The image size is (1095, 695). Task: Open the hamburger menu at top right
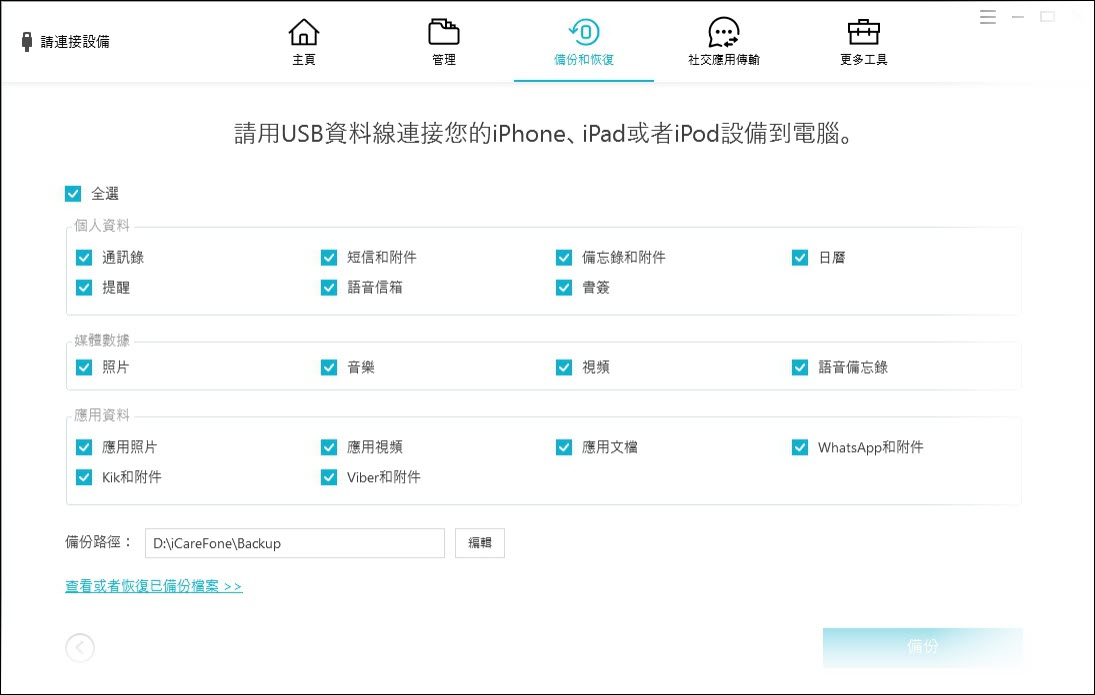pos(986,16)
